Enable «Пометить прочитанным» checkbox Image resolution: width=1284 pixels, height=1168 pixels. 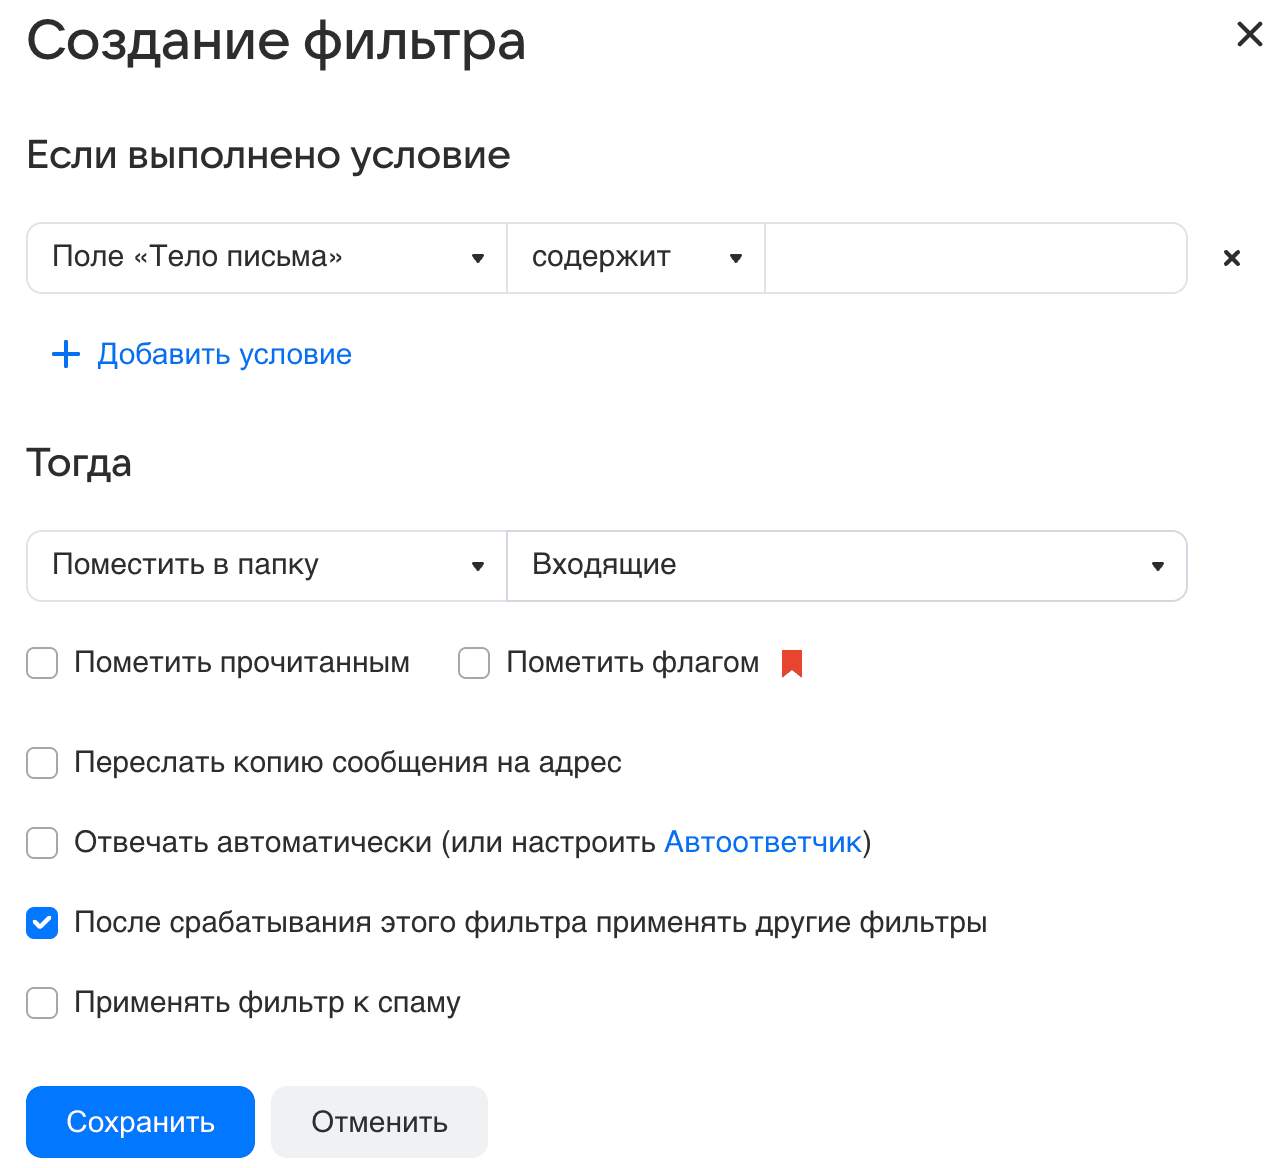click(x=42, y=663)
